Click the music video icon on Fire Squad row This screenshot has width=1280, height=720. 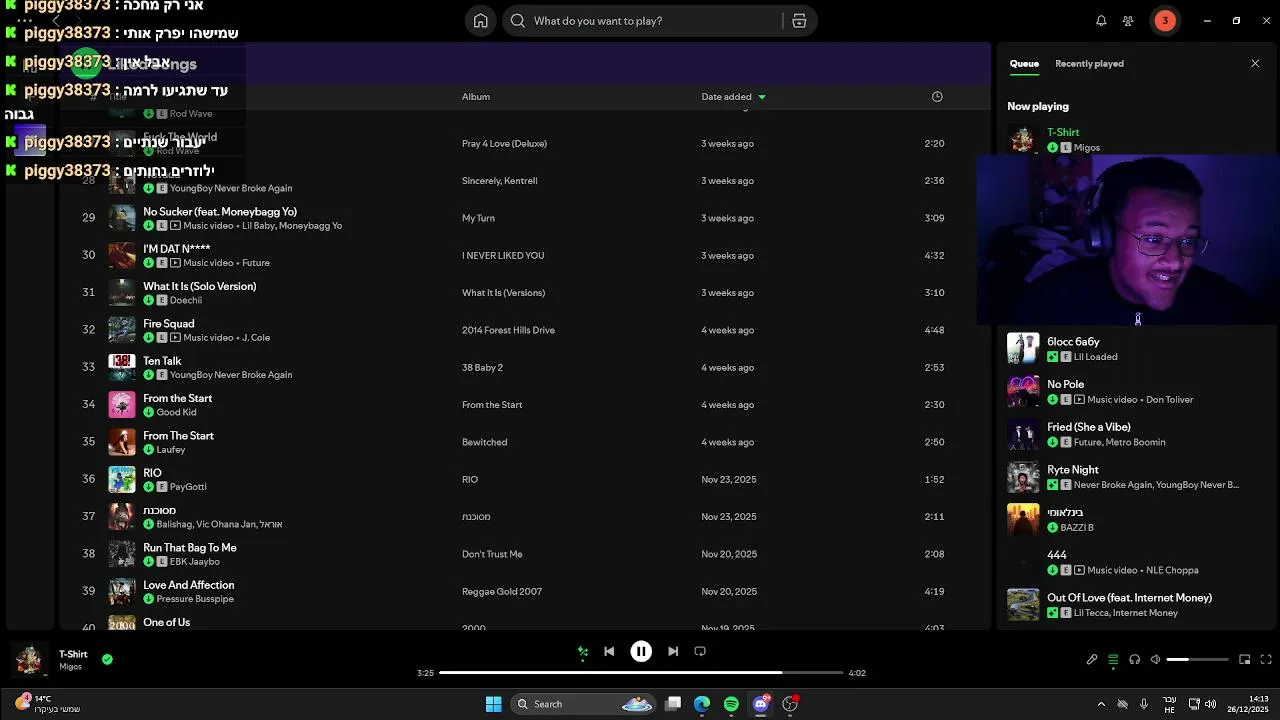(175, 338)
